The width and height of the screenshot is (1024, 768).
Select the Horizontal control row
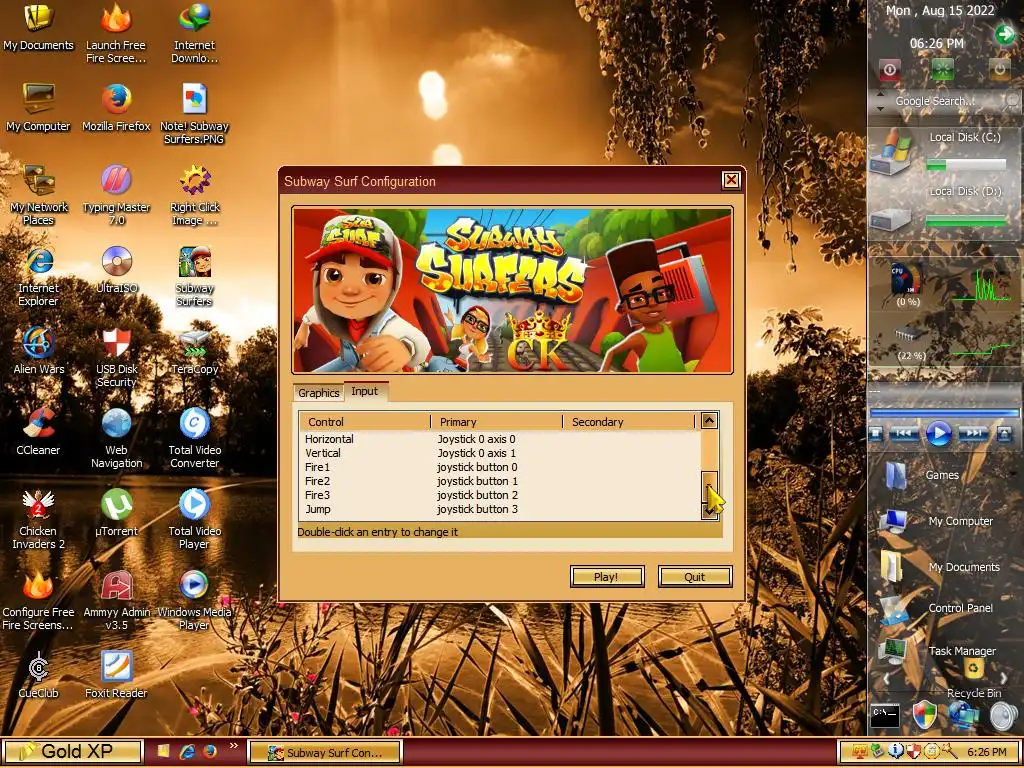pyautogui.click(x=500, y=439)
